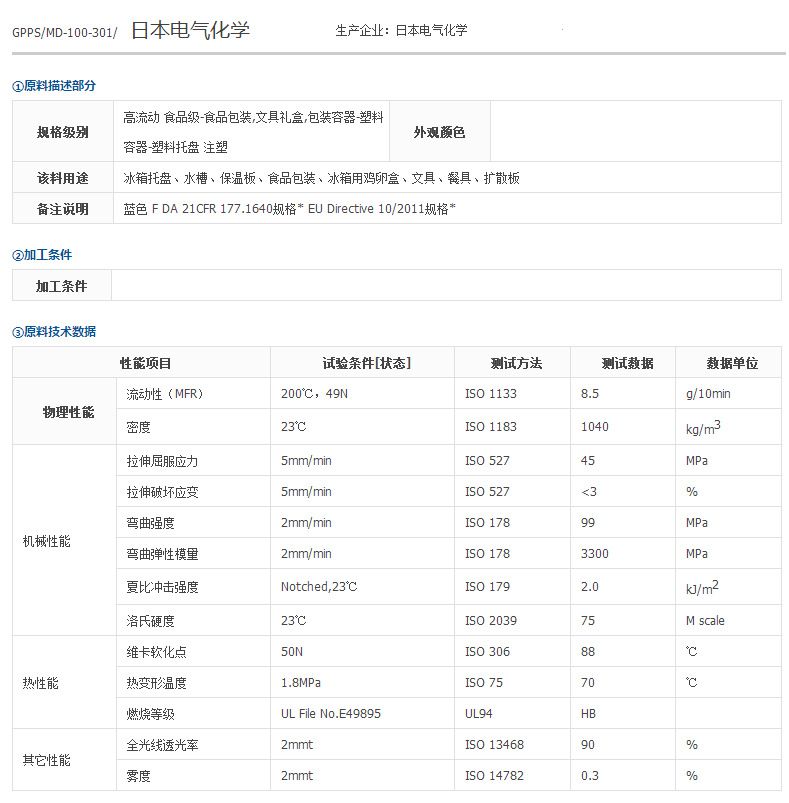
Task: Click the 弯曲强度 property cell
Action: coord(194,523)
